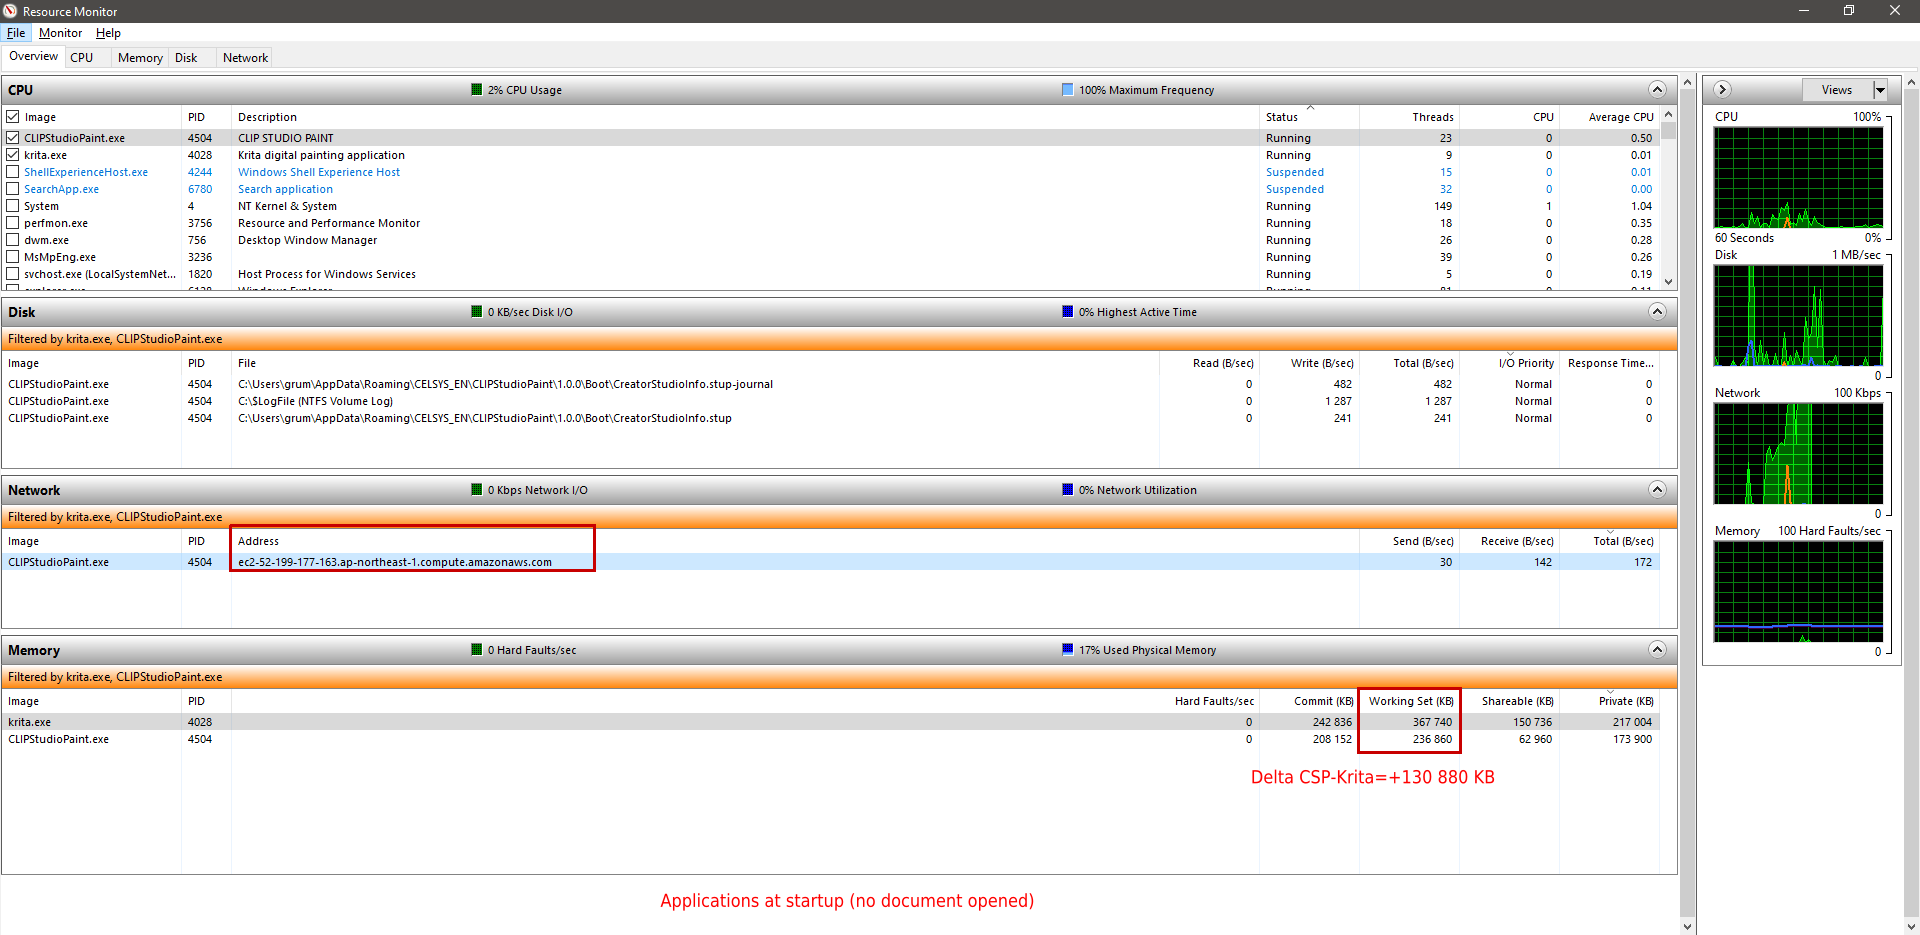Hide the graphs pane with arrow button

(x=1722, y=90)
